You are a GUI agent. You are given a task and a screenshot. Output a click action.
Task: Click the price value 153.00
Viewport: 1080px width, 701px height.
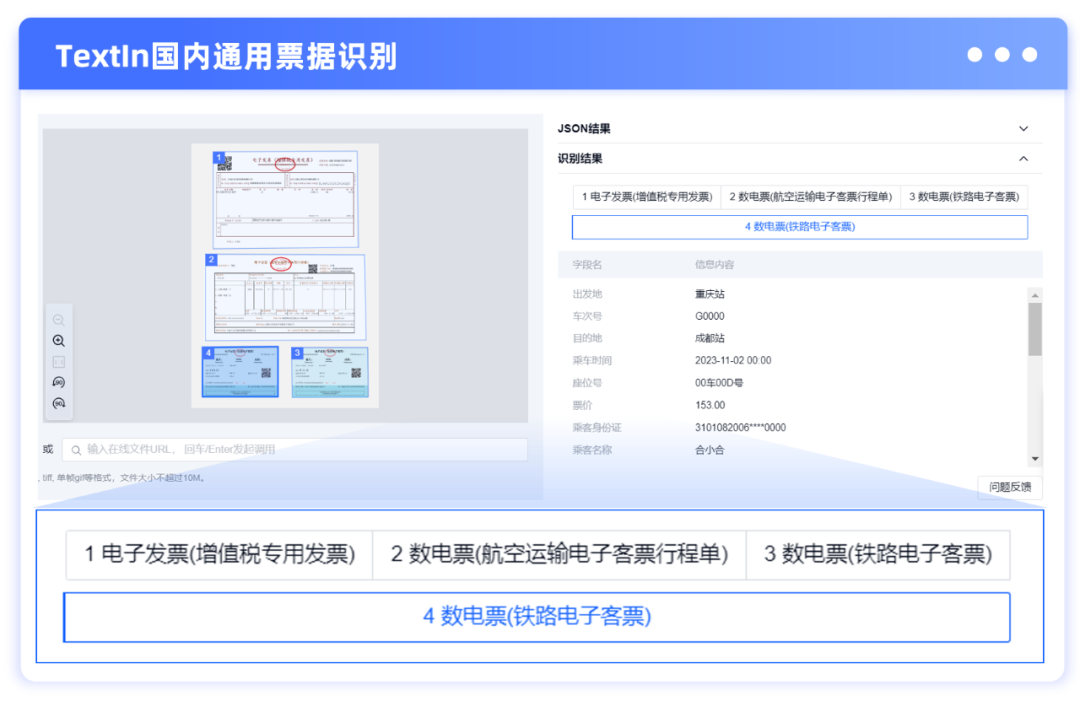[x=709, y=405]
